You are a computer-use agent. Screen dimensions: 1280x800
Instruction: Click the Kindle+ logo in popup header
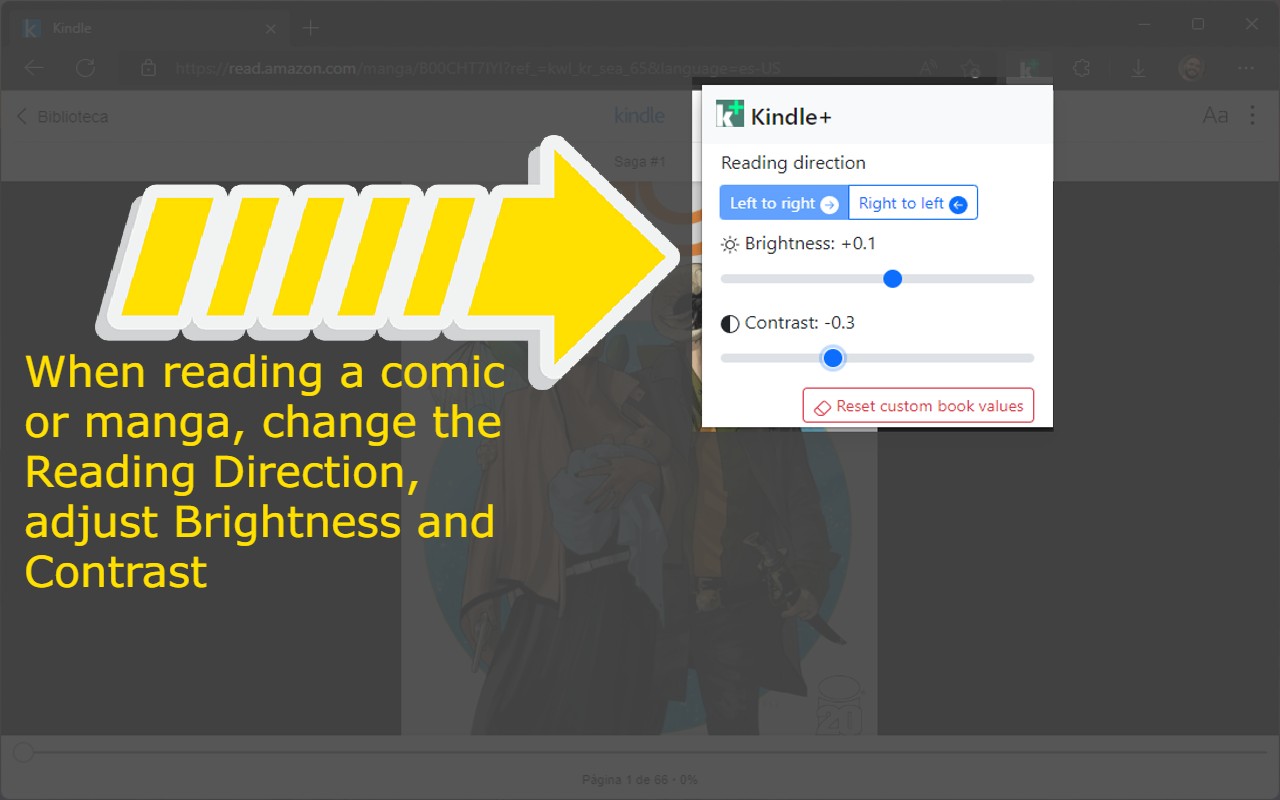730,114
